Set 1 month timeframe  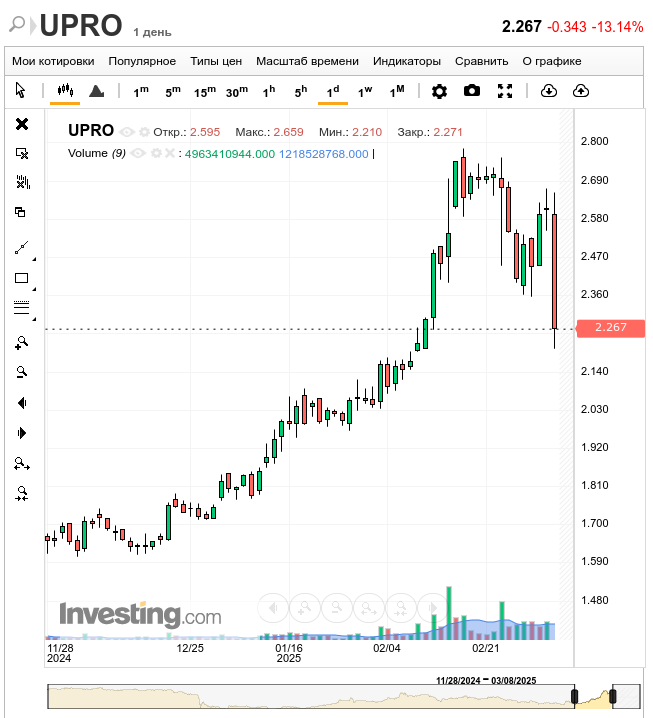coord(397,92)
